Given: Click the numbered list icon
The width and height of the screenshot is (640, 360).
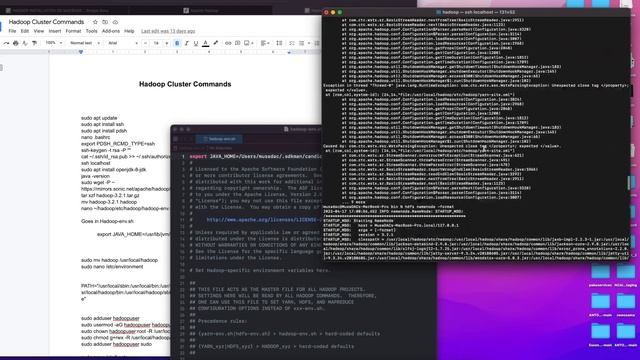Looking at the screenshot, I should click(317, 43).
